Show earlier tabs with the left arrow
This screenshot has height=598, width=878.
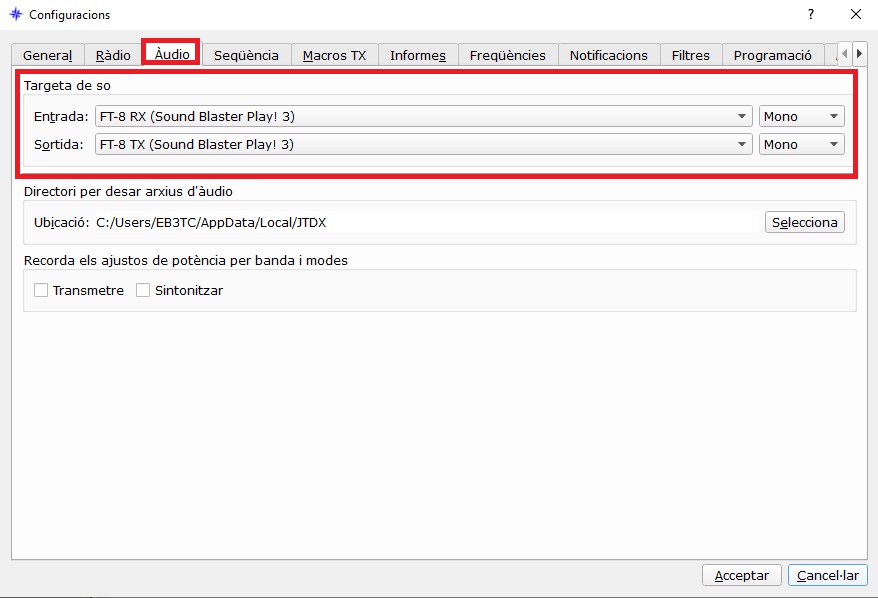pyautogui.click(x=844, y=54)
